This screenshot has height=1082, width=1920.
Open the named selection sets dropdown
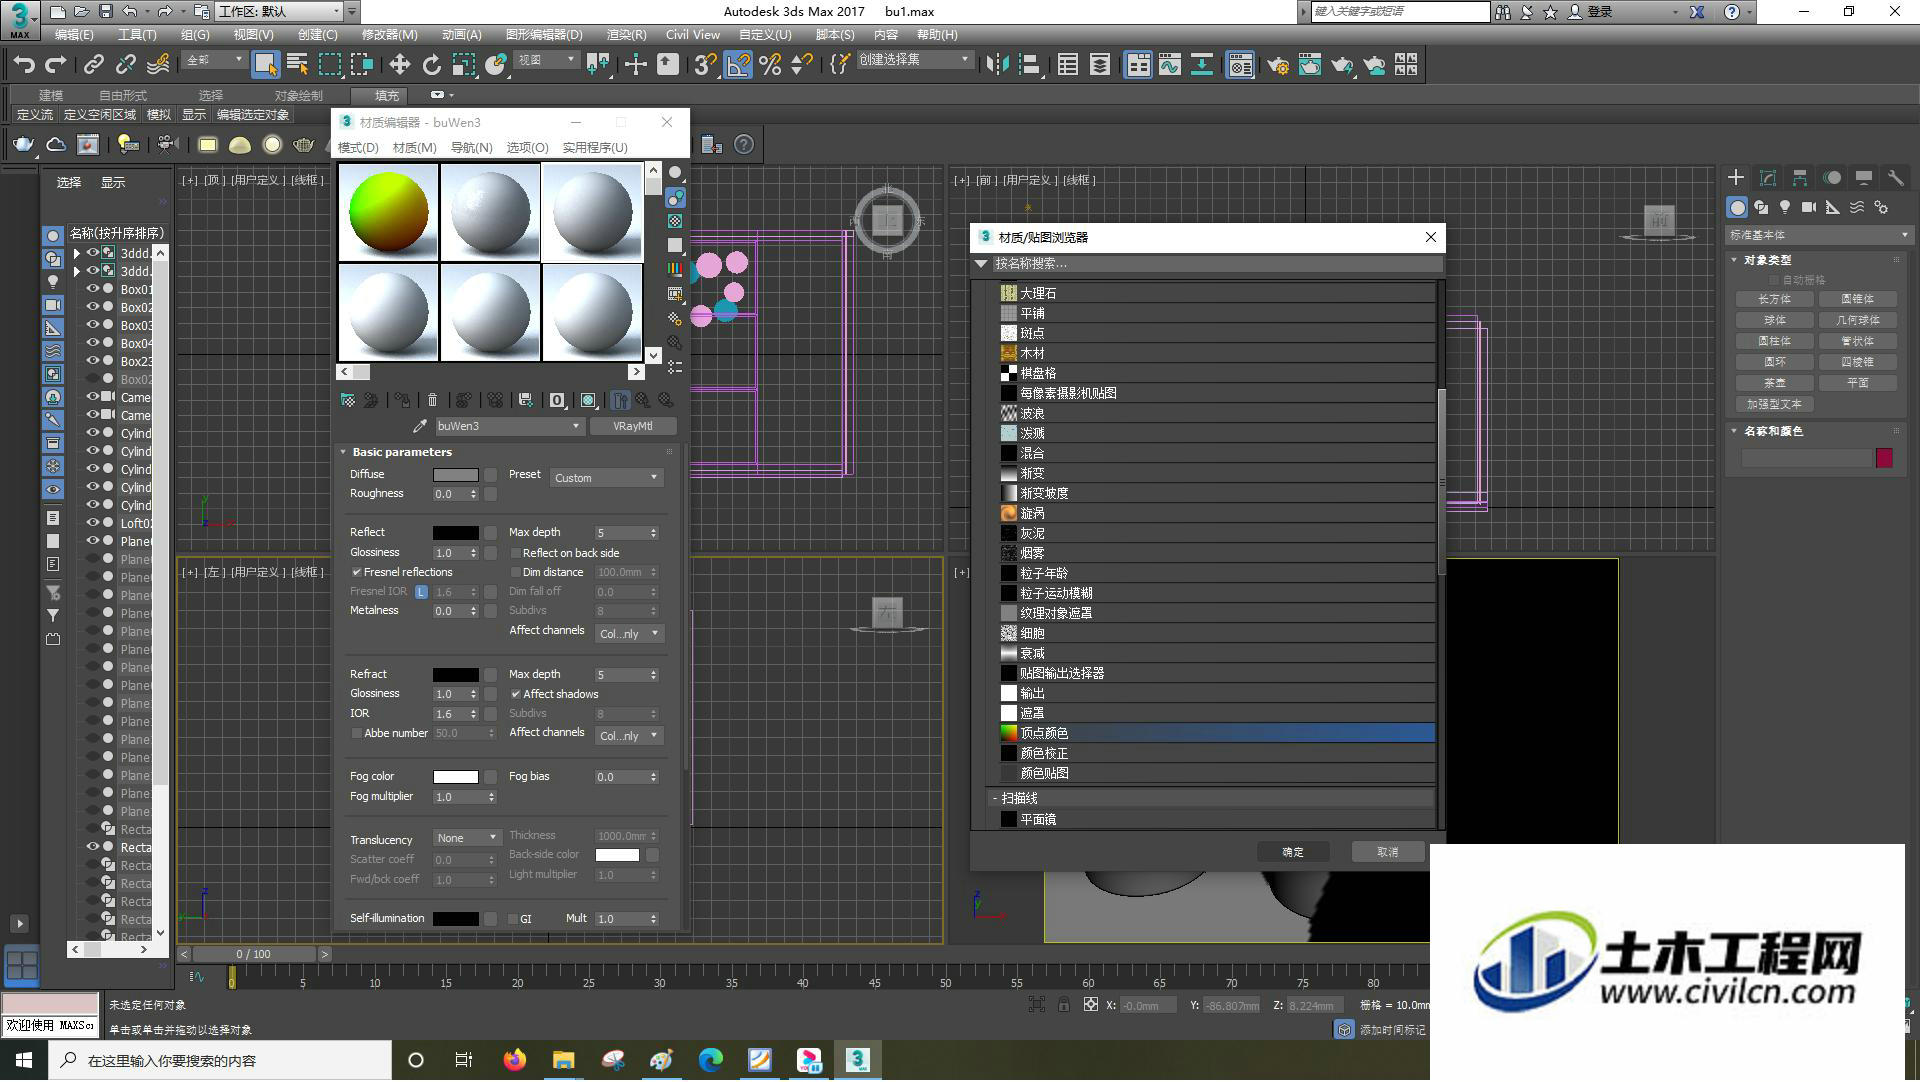(914, 60)
